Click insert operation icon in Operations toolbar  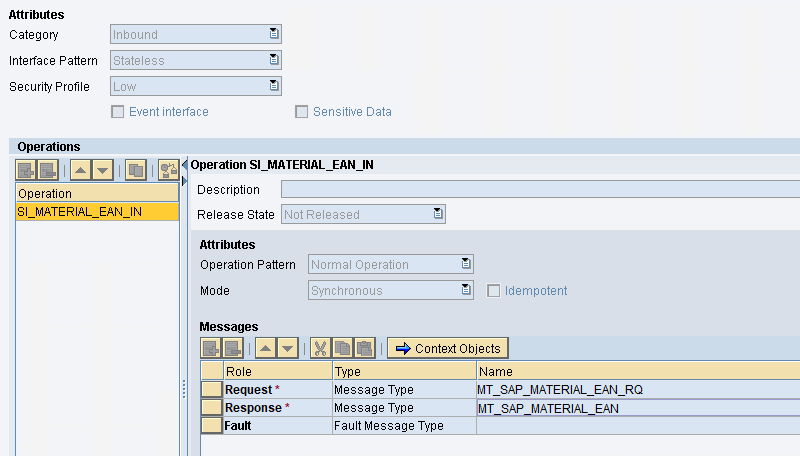26,169
